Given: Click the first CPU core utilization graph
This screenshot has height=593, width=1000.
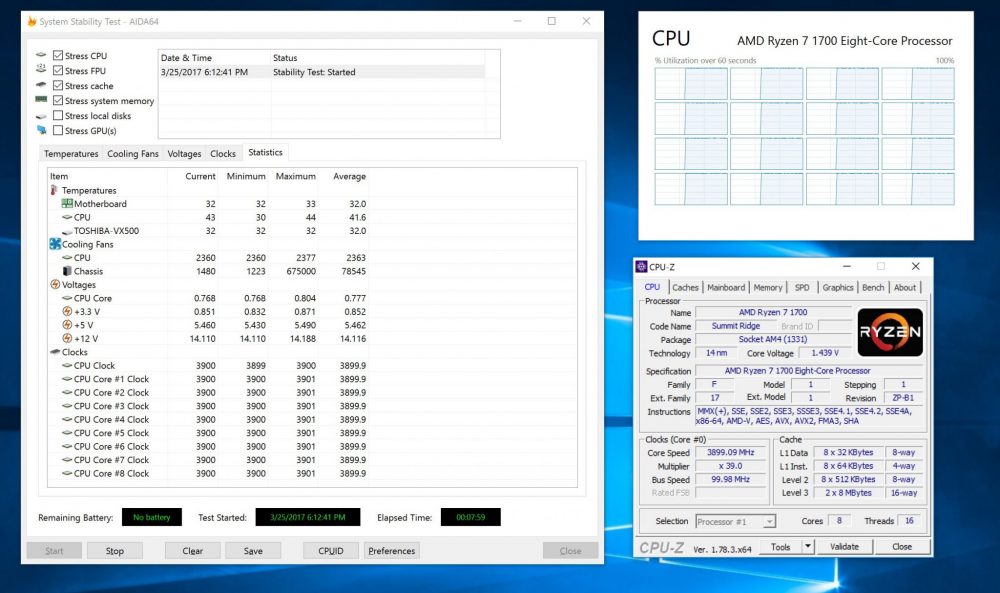Looking at the screenshot, I should pyautogui.click(x=691, y=84).
